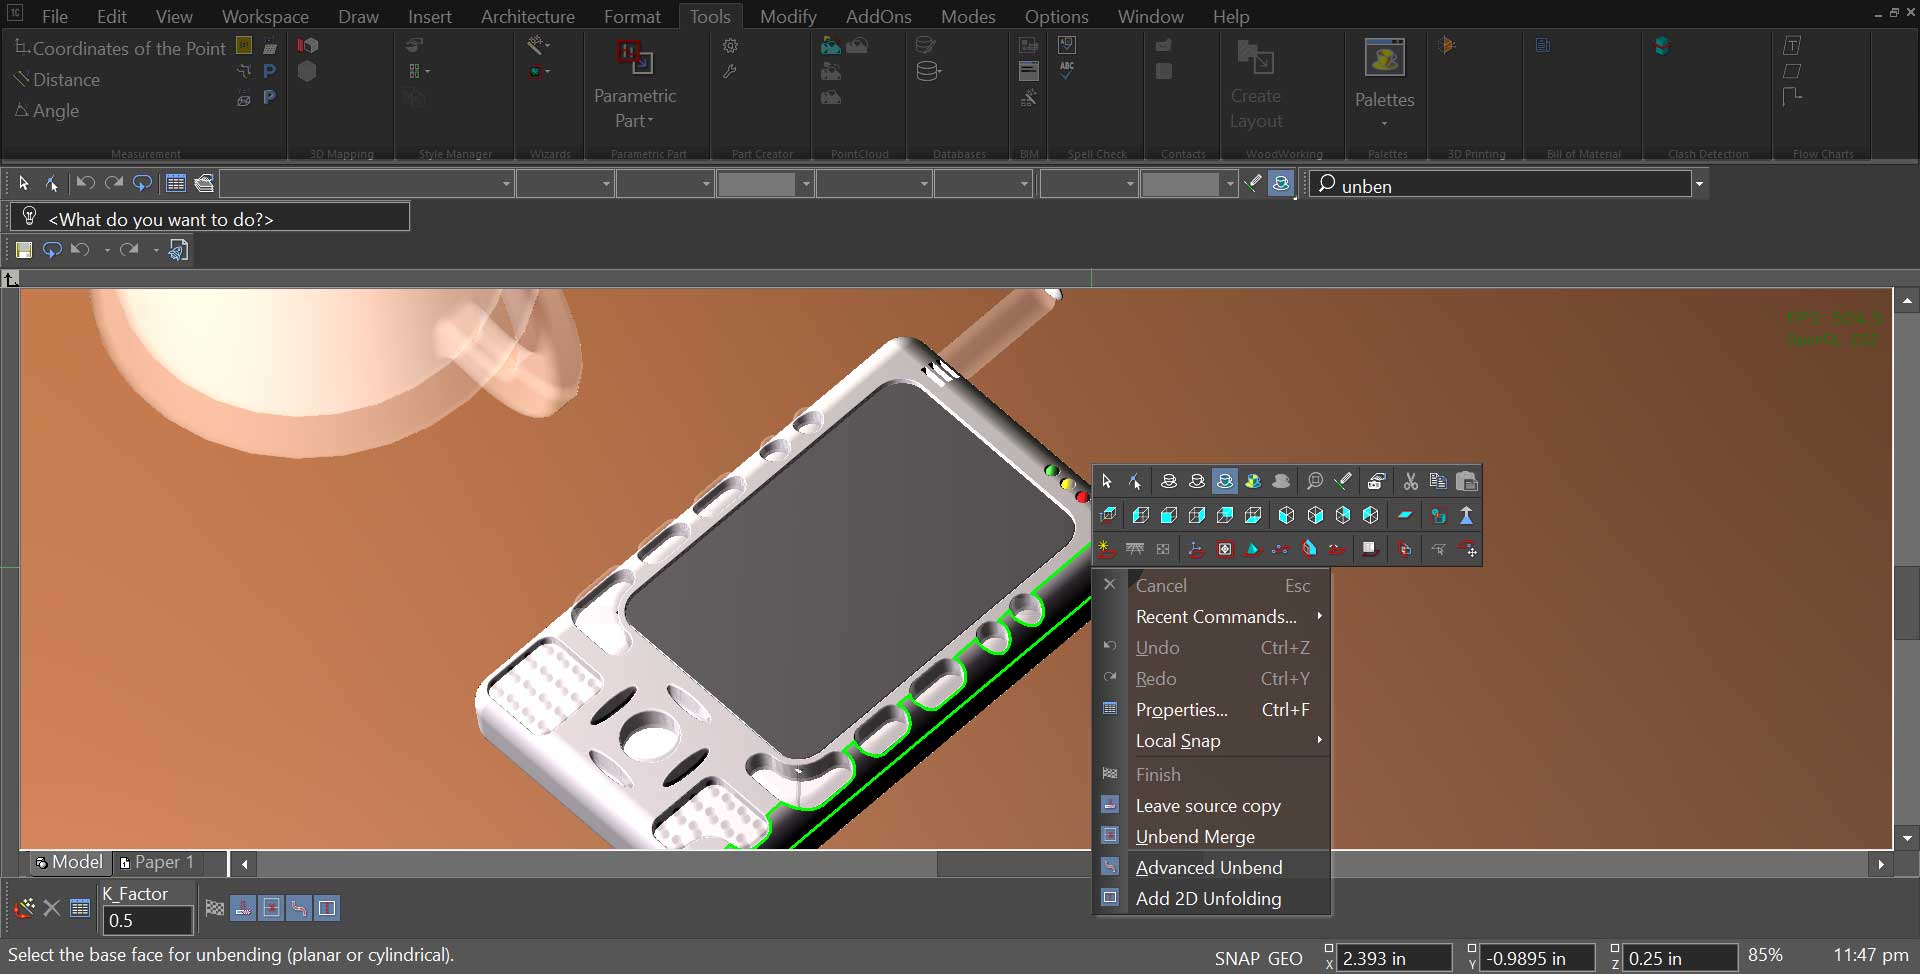Click Distance measurement tool
1920x974 pixels.
(x=57, y=79)
